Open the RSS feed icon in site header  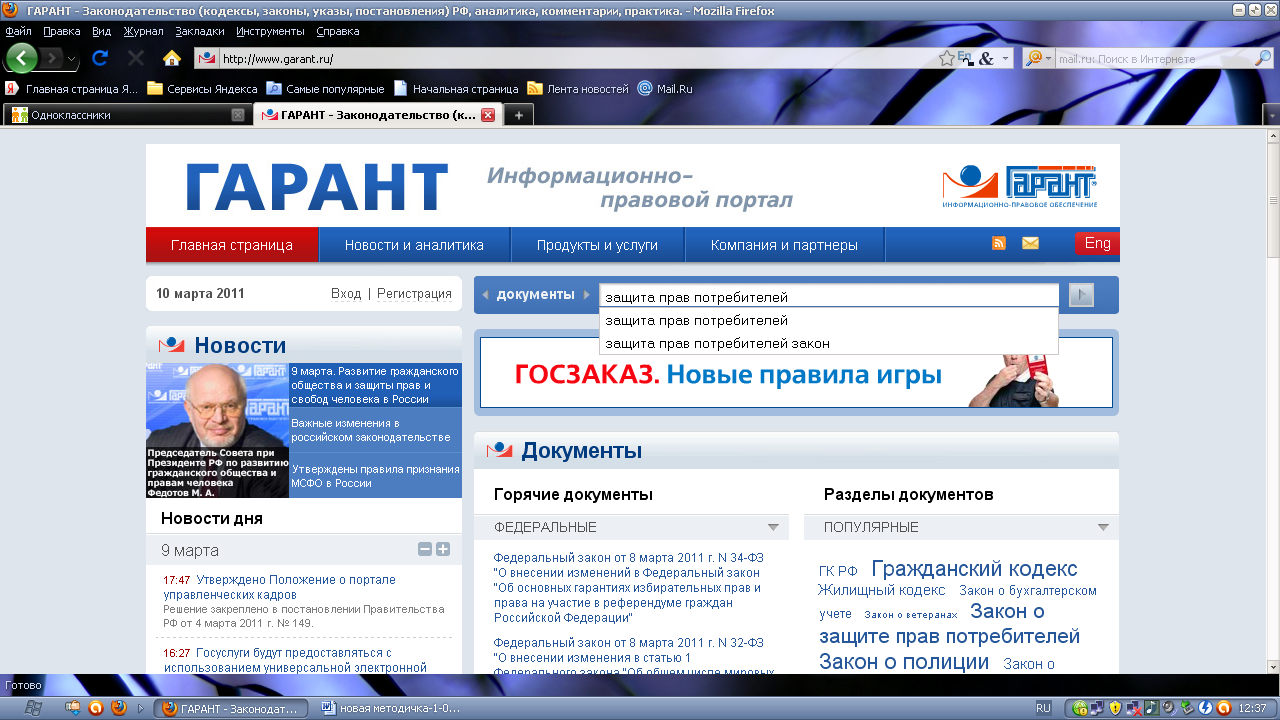tap(998, 243)
